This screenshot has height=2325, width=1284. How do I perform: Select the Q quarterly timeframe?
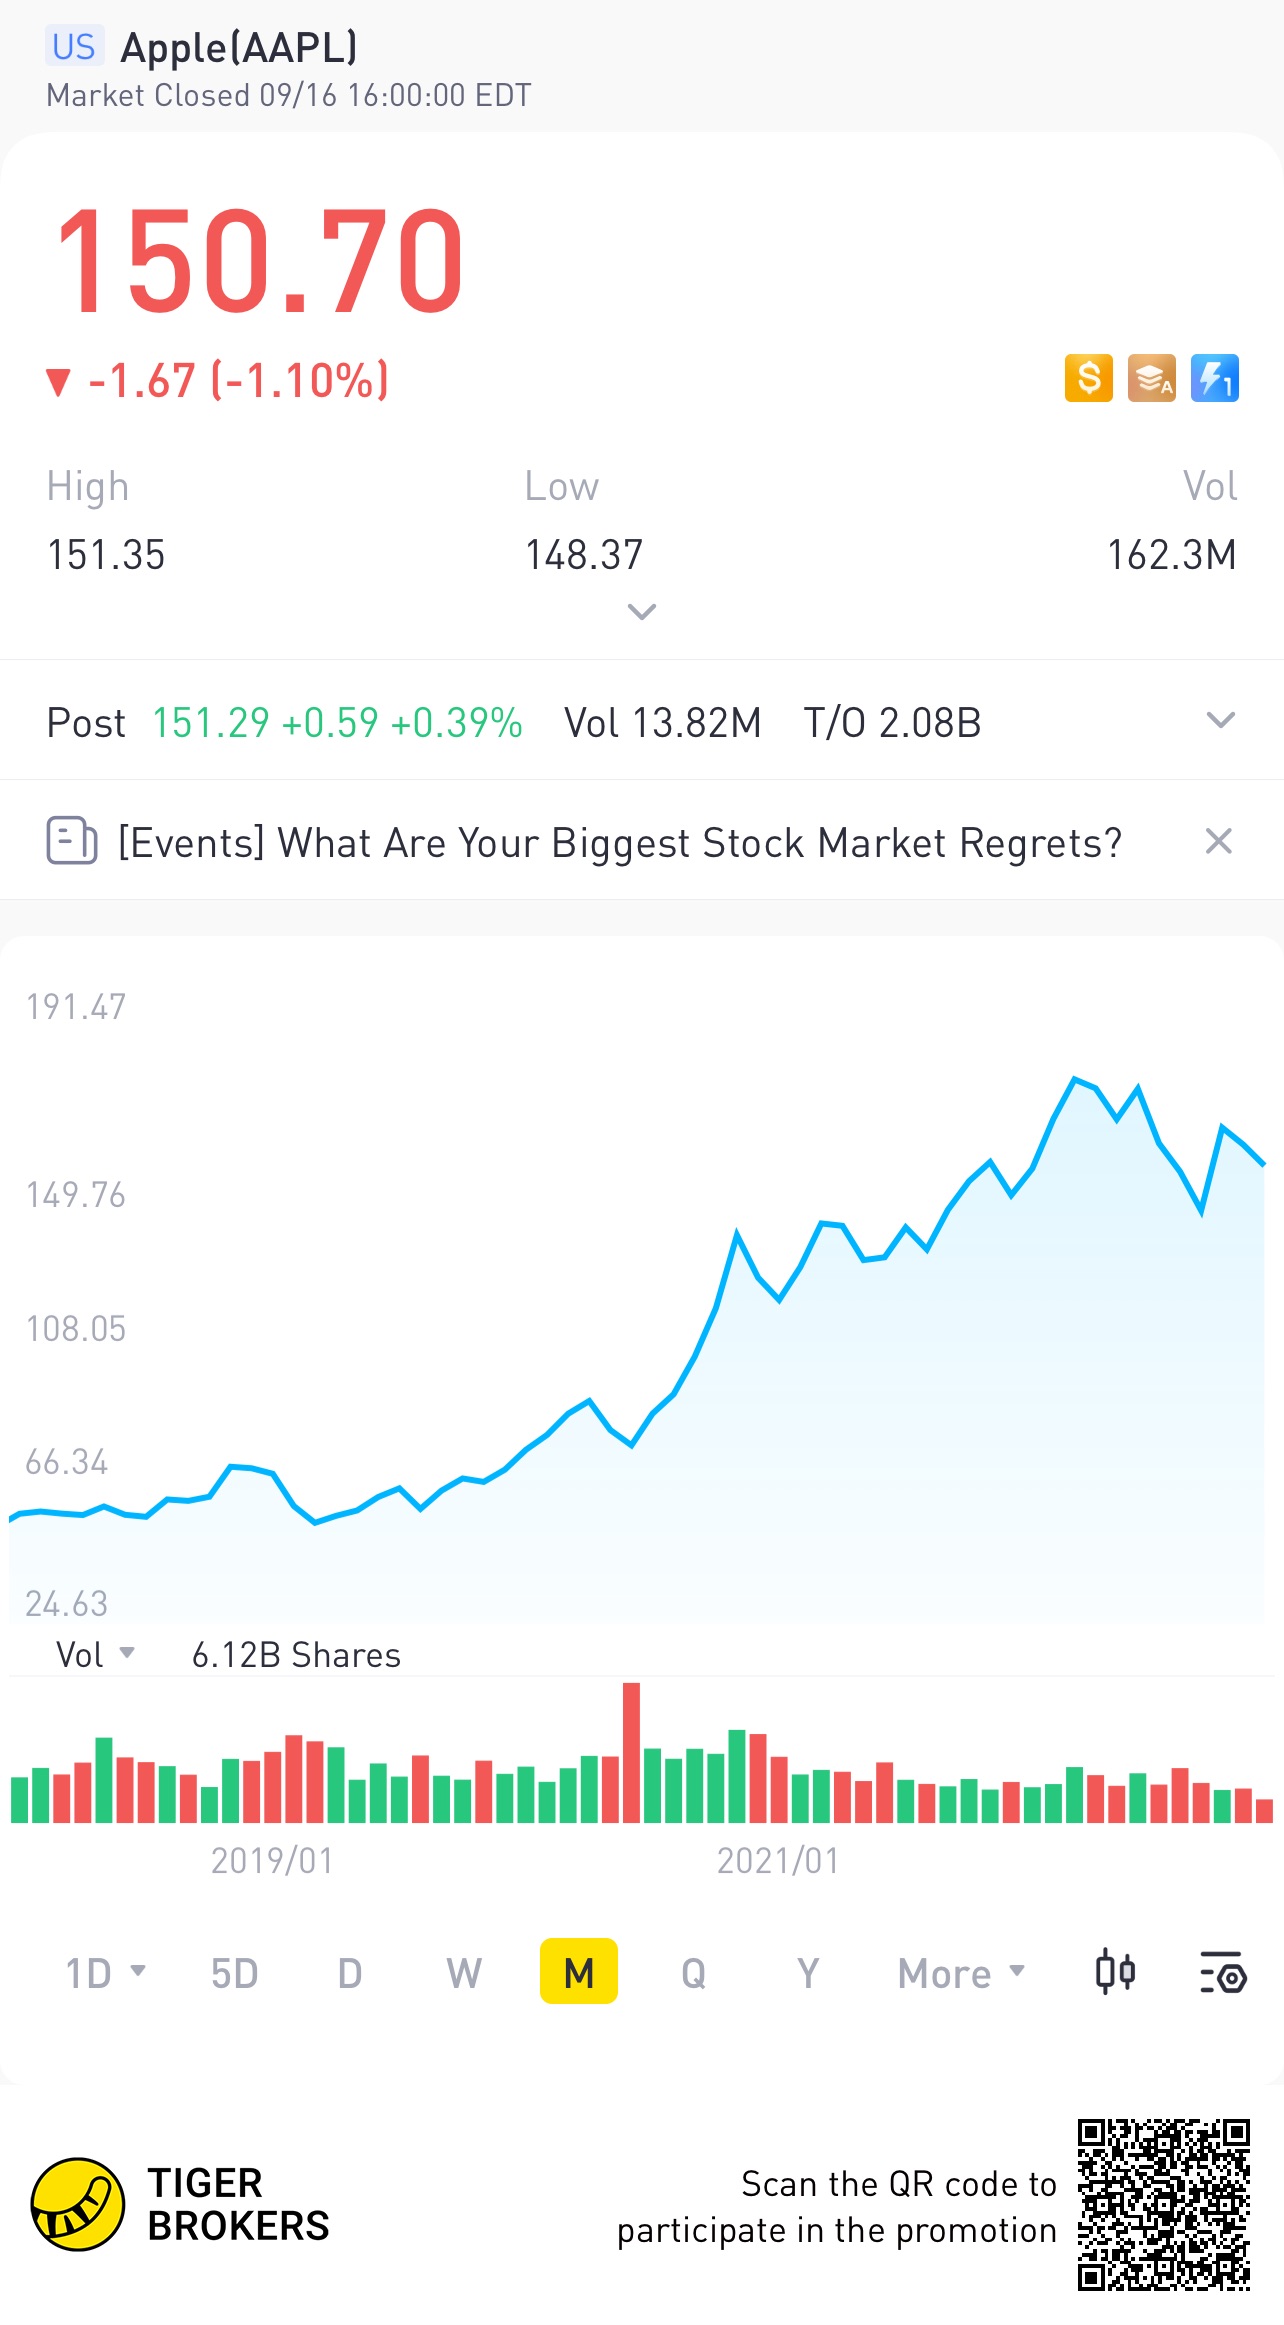tap(693, 1973)
